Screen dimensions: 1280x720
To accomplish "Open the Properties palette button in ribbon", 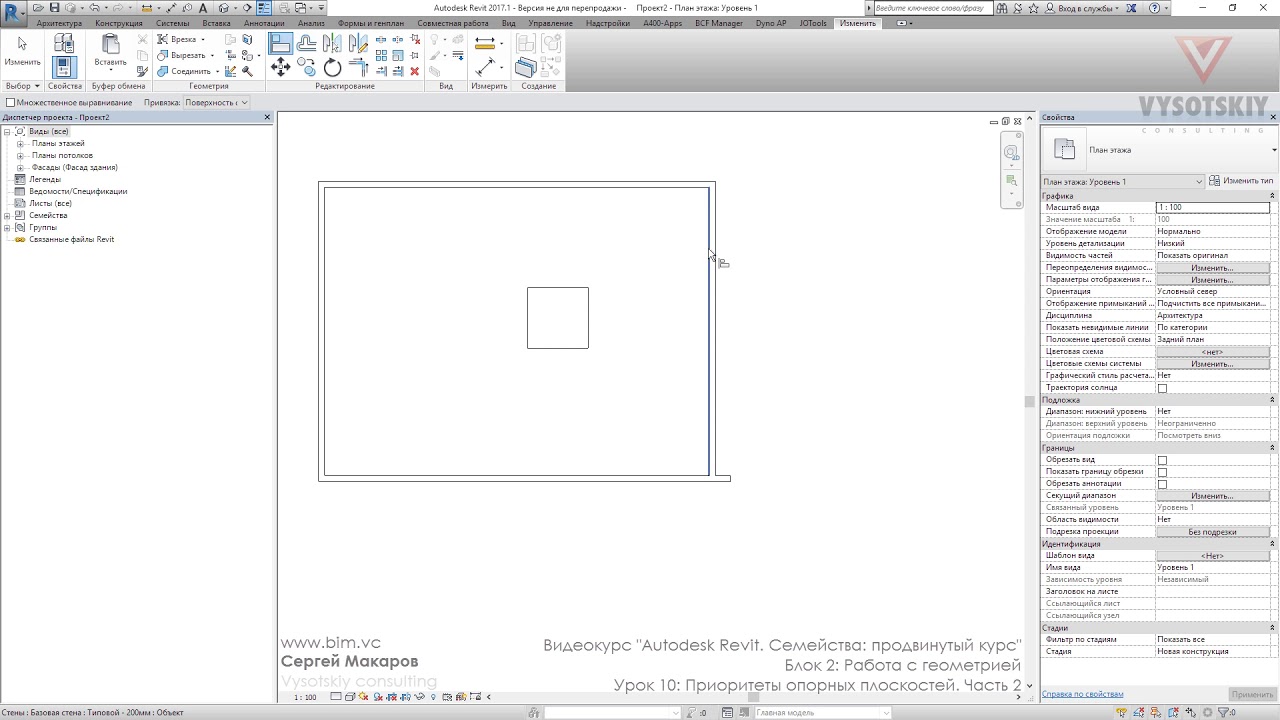I will pos(64,67).
